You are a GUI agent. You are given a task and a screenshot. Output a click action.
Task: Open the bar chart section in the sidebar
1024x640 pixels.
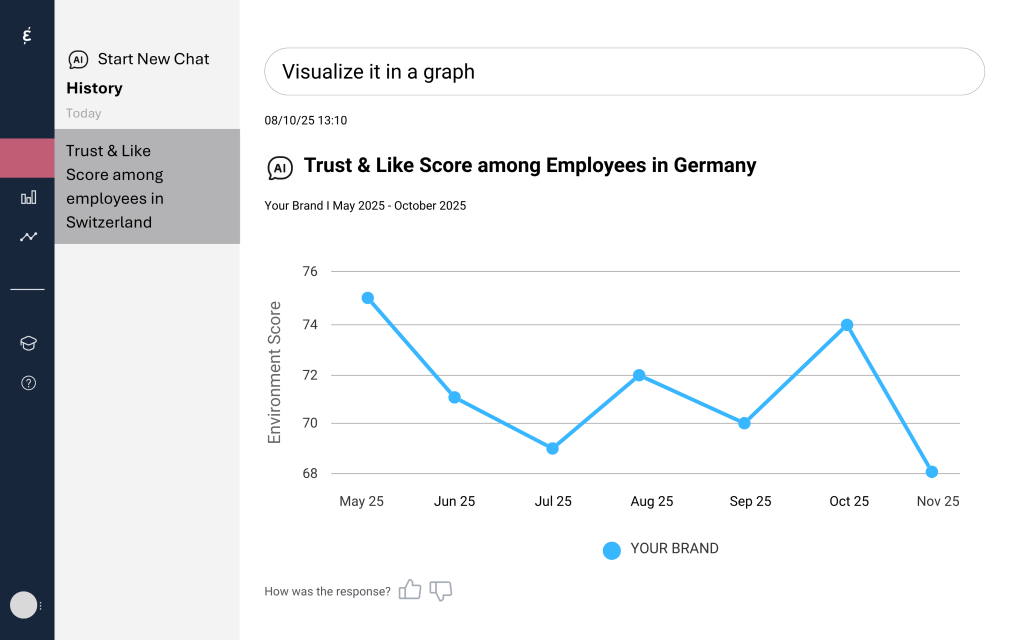(x=28, y=198)
